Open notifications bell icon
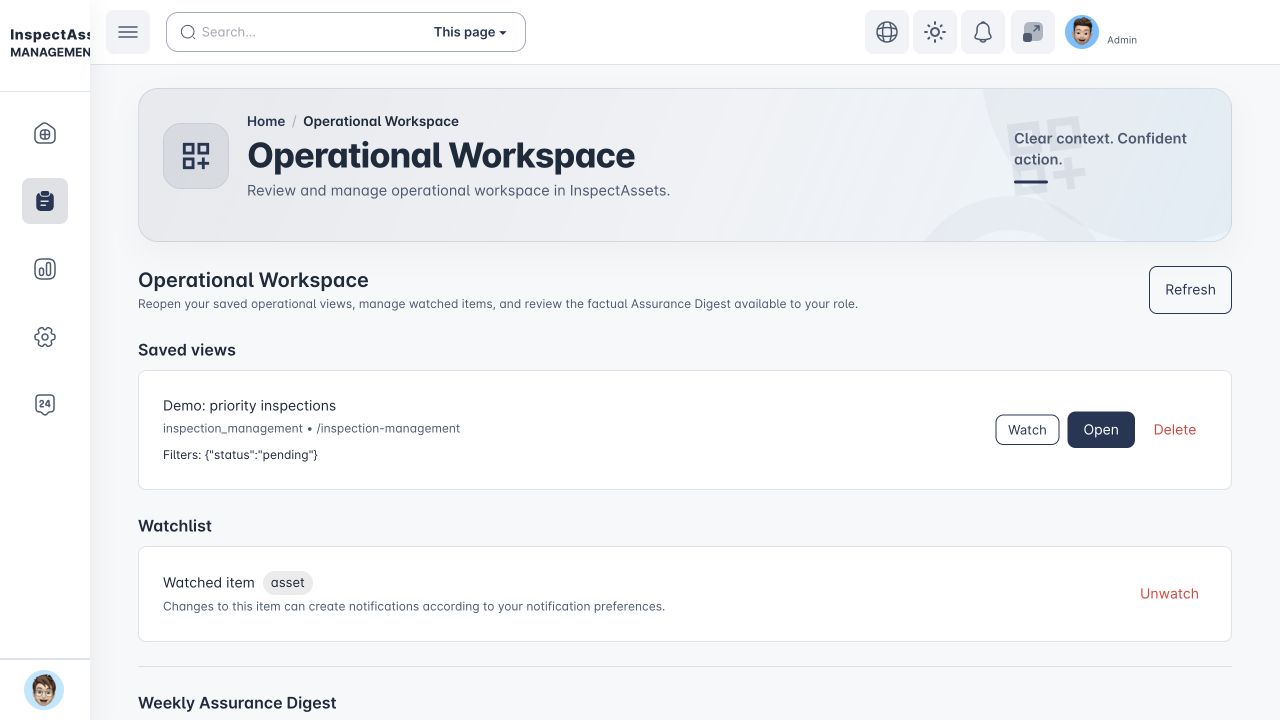The width and height of the screenshot is (1280, 720). pyautogui.click(x=983, y=32)
